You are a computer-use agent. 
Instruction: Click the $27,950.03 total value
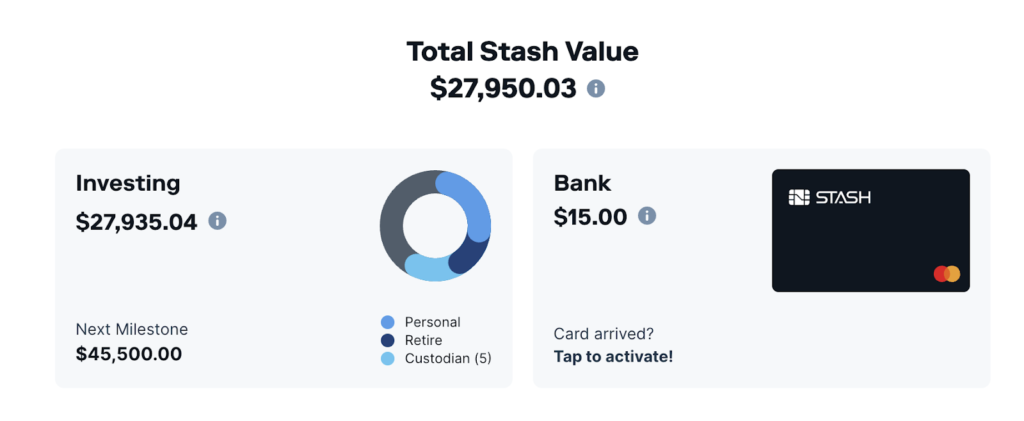tap(503, 88)
